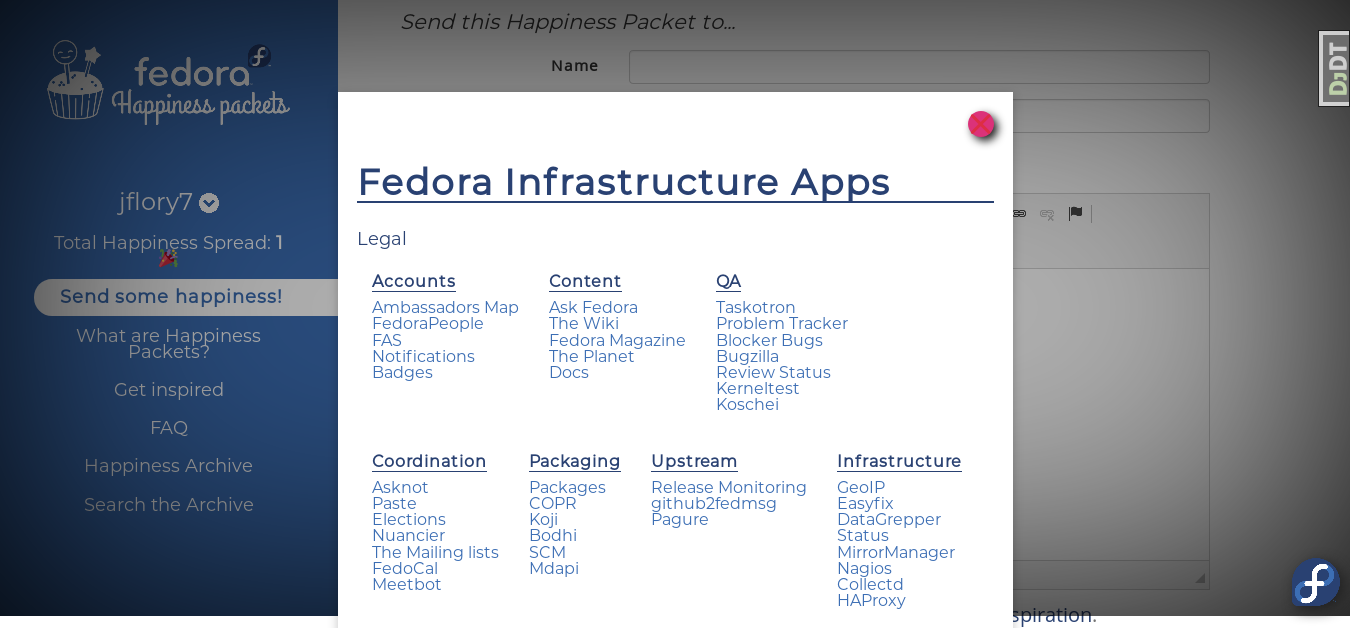The width and height of the screenshot is (1350, 628).
Task: Open the Koji link
Action: pos(543,520)
